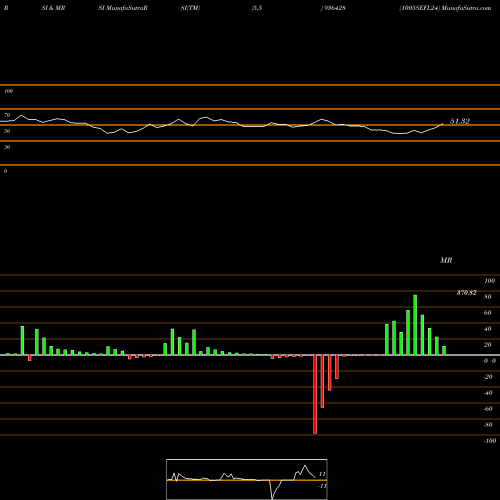Screen dimensions: 500x500
Task: Click the -40 axis label in MR panel
Action: [x=488, y=393]
